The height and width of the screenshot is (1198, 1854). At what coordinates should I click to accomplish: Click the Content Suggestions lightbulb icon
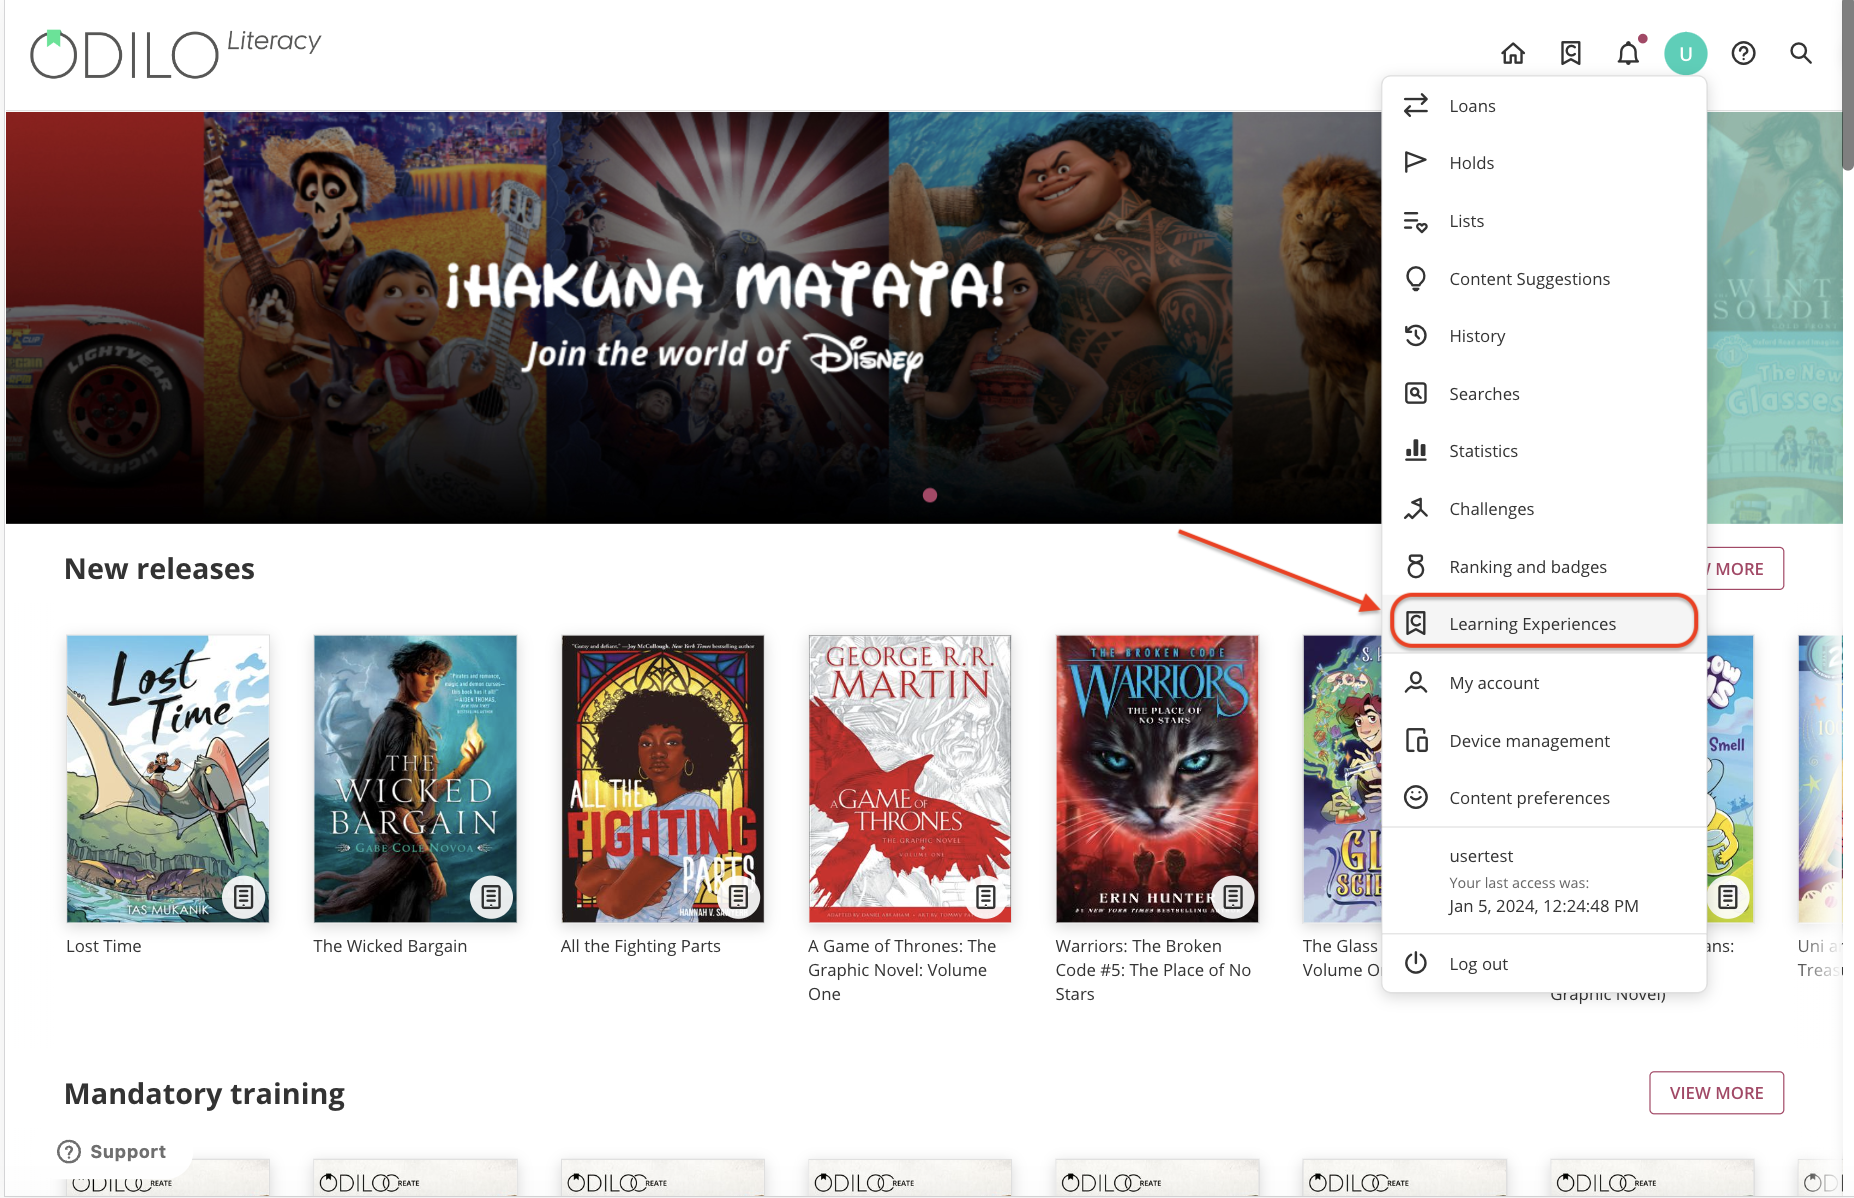1416,278
